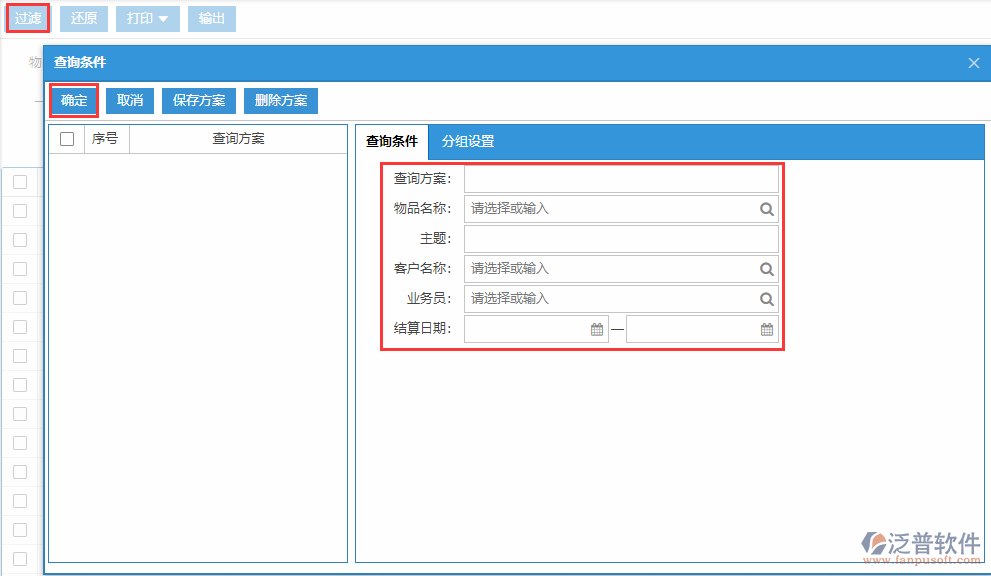Click the 确定 confirm button
991x576 pixels.
pos(73,100)
